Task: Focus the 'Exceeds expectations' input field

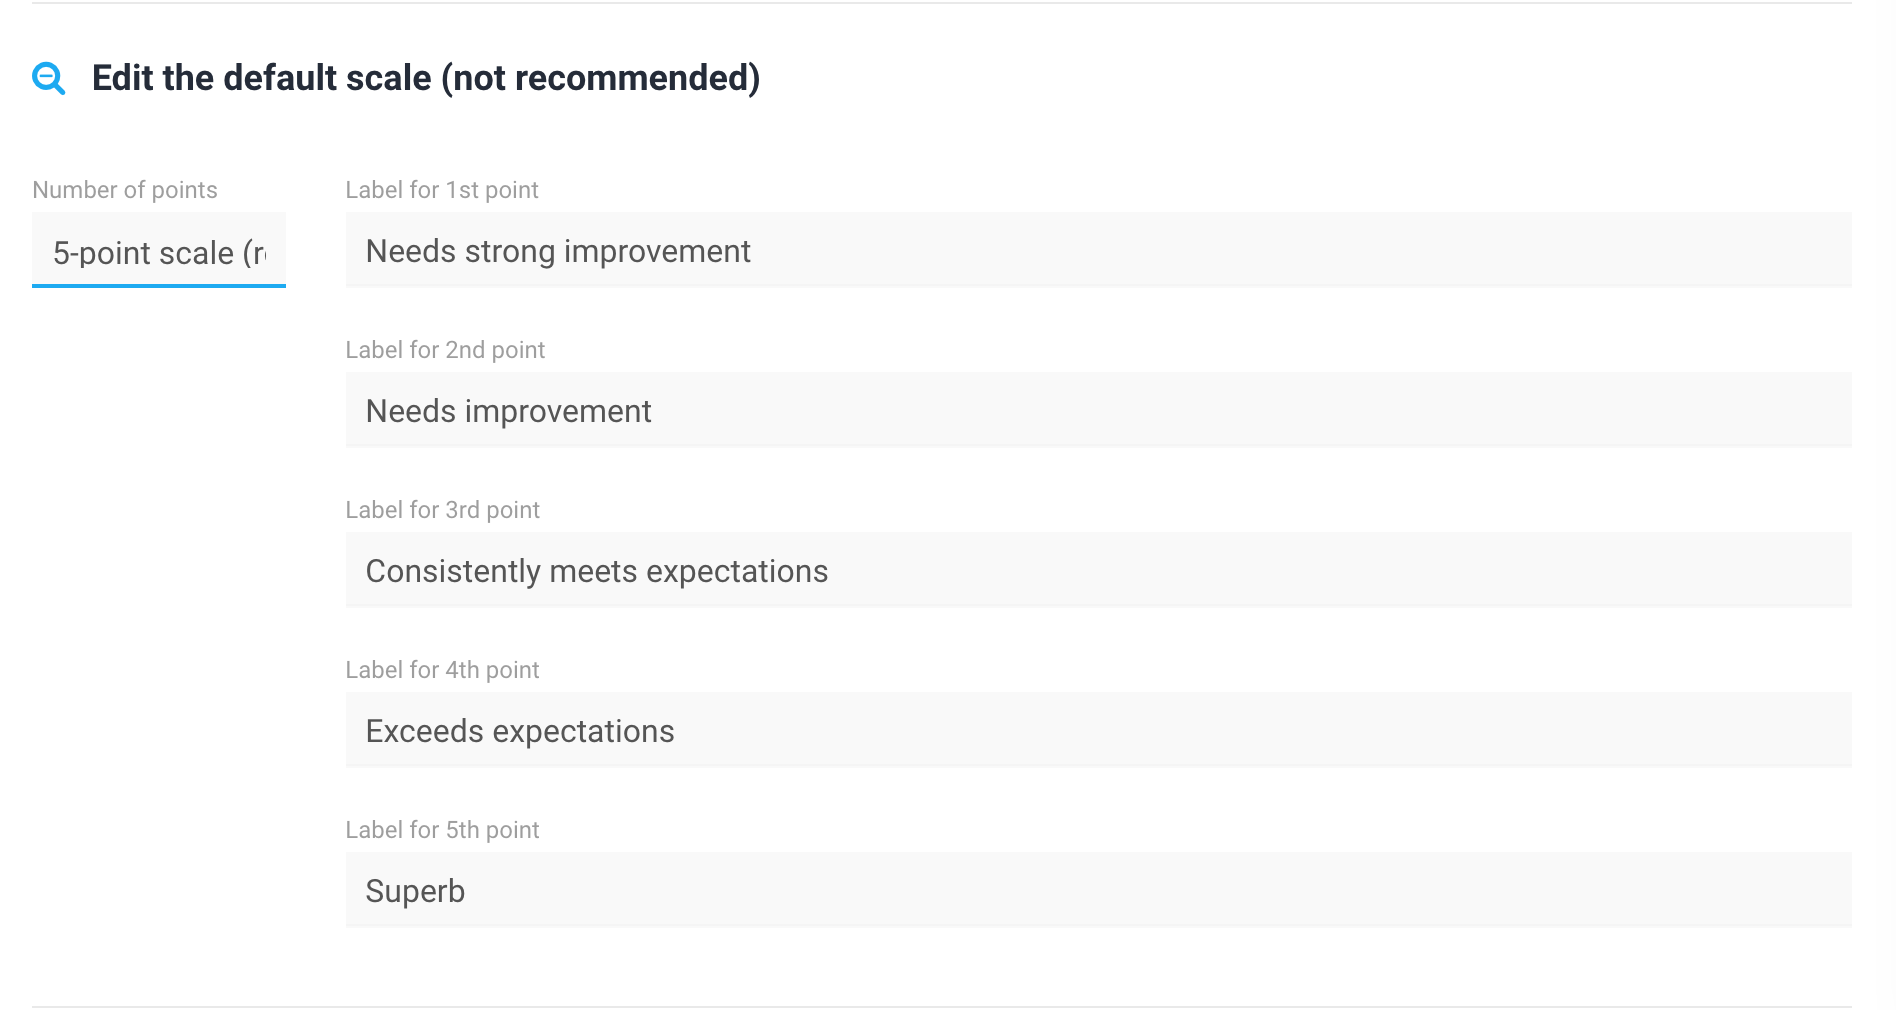Action: point(1098,730)
